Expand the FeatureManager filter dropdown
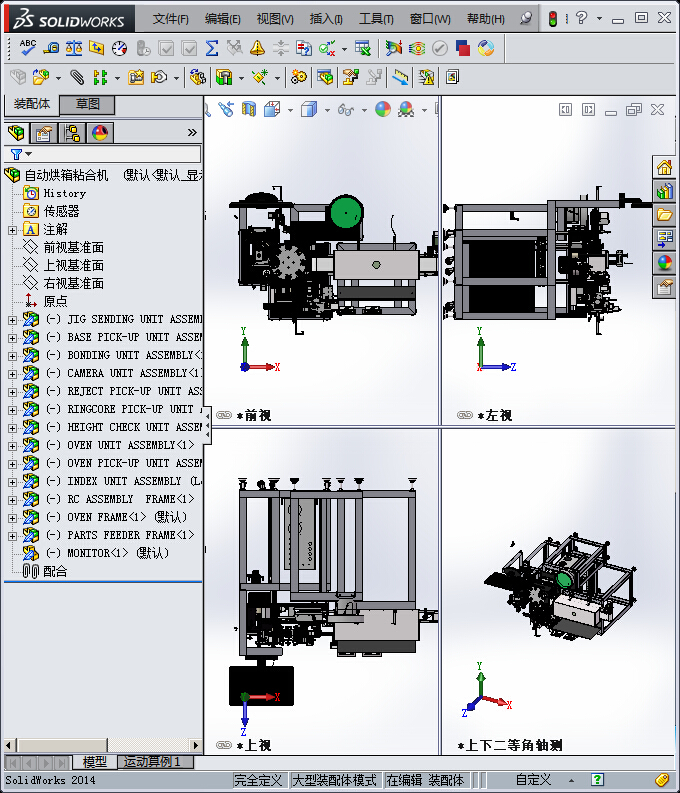Screen dimensions: 680x793 [28, 154]
